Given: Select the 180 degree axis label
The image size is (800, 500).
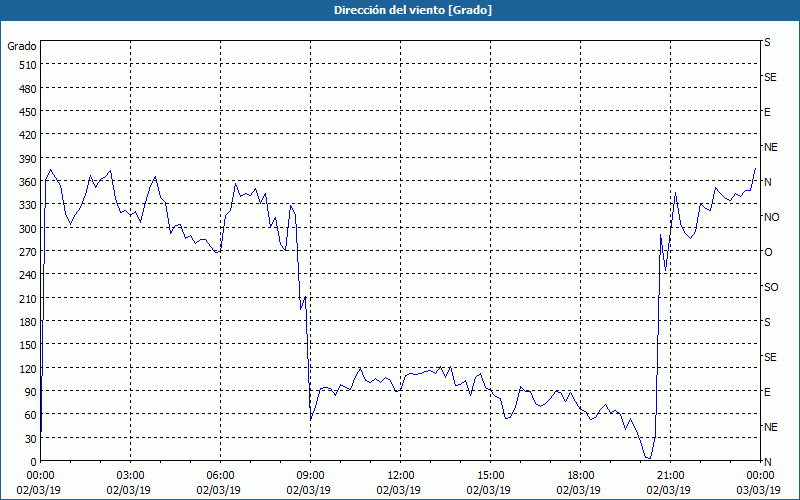Looking at the screenshot, I should coord(27,322).
